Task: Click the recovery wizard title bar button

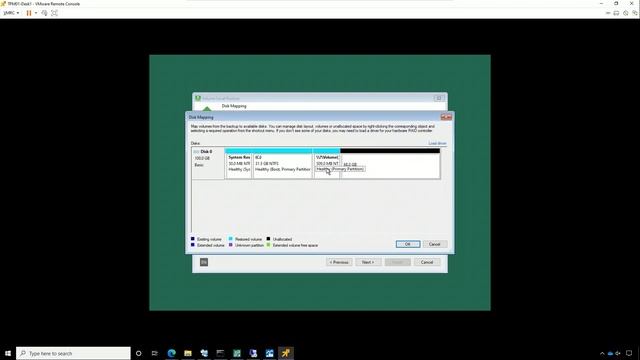Action: click(x=439, y=98)
